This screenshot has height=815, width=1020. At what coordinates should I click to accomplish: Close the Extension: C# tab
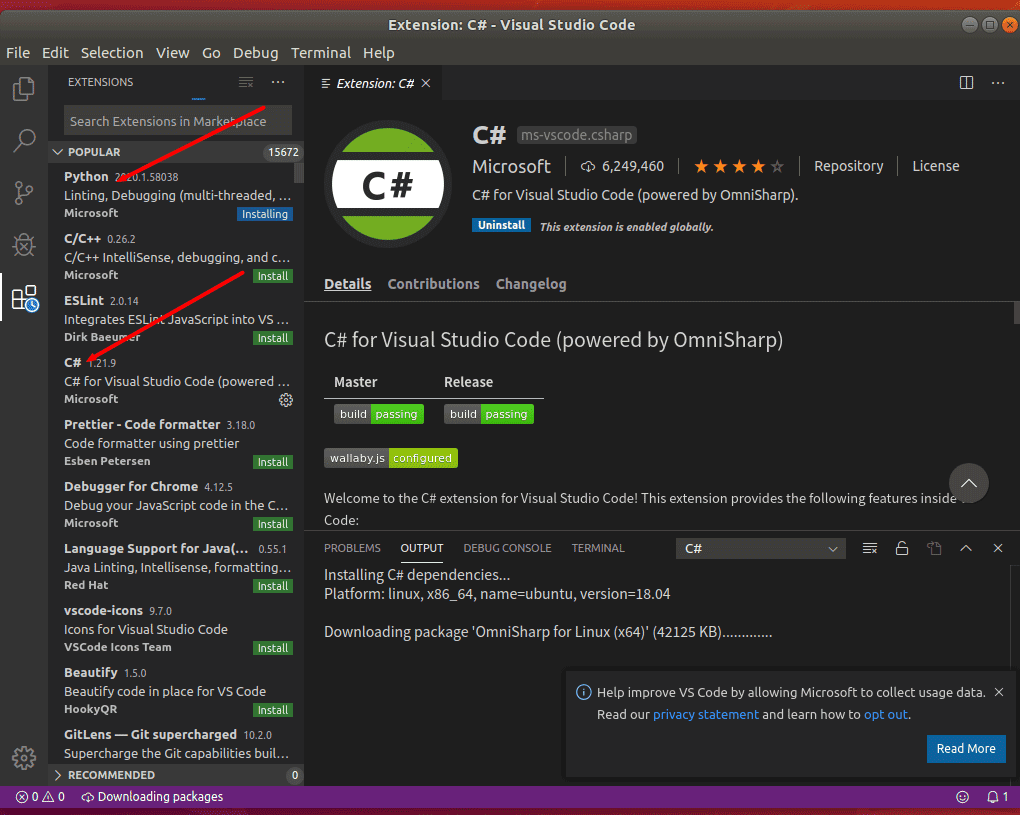[426, 83]
